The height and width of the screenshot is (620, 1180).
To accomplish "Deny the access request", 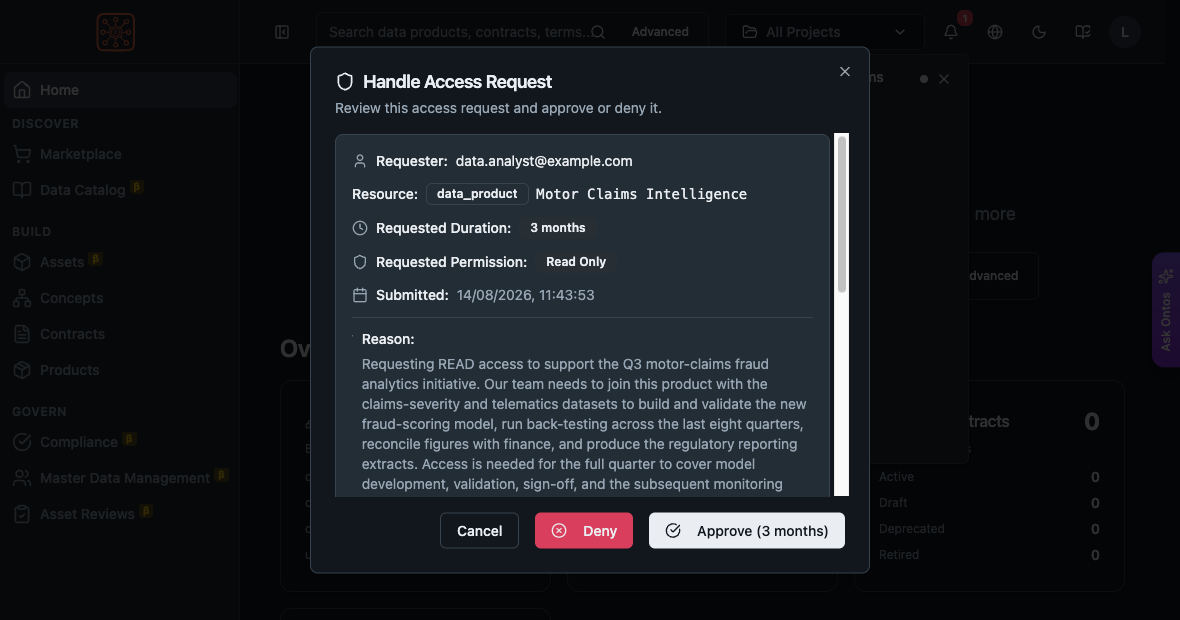I will (584, 530).
